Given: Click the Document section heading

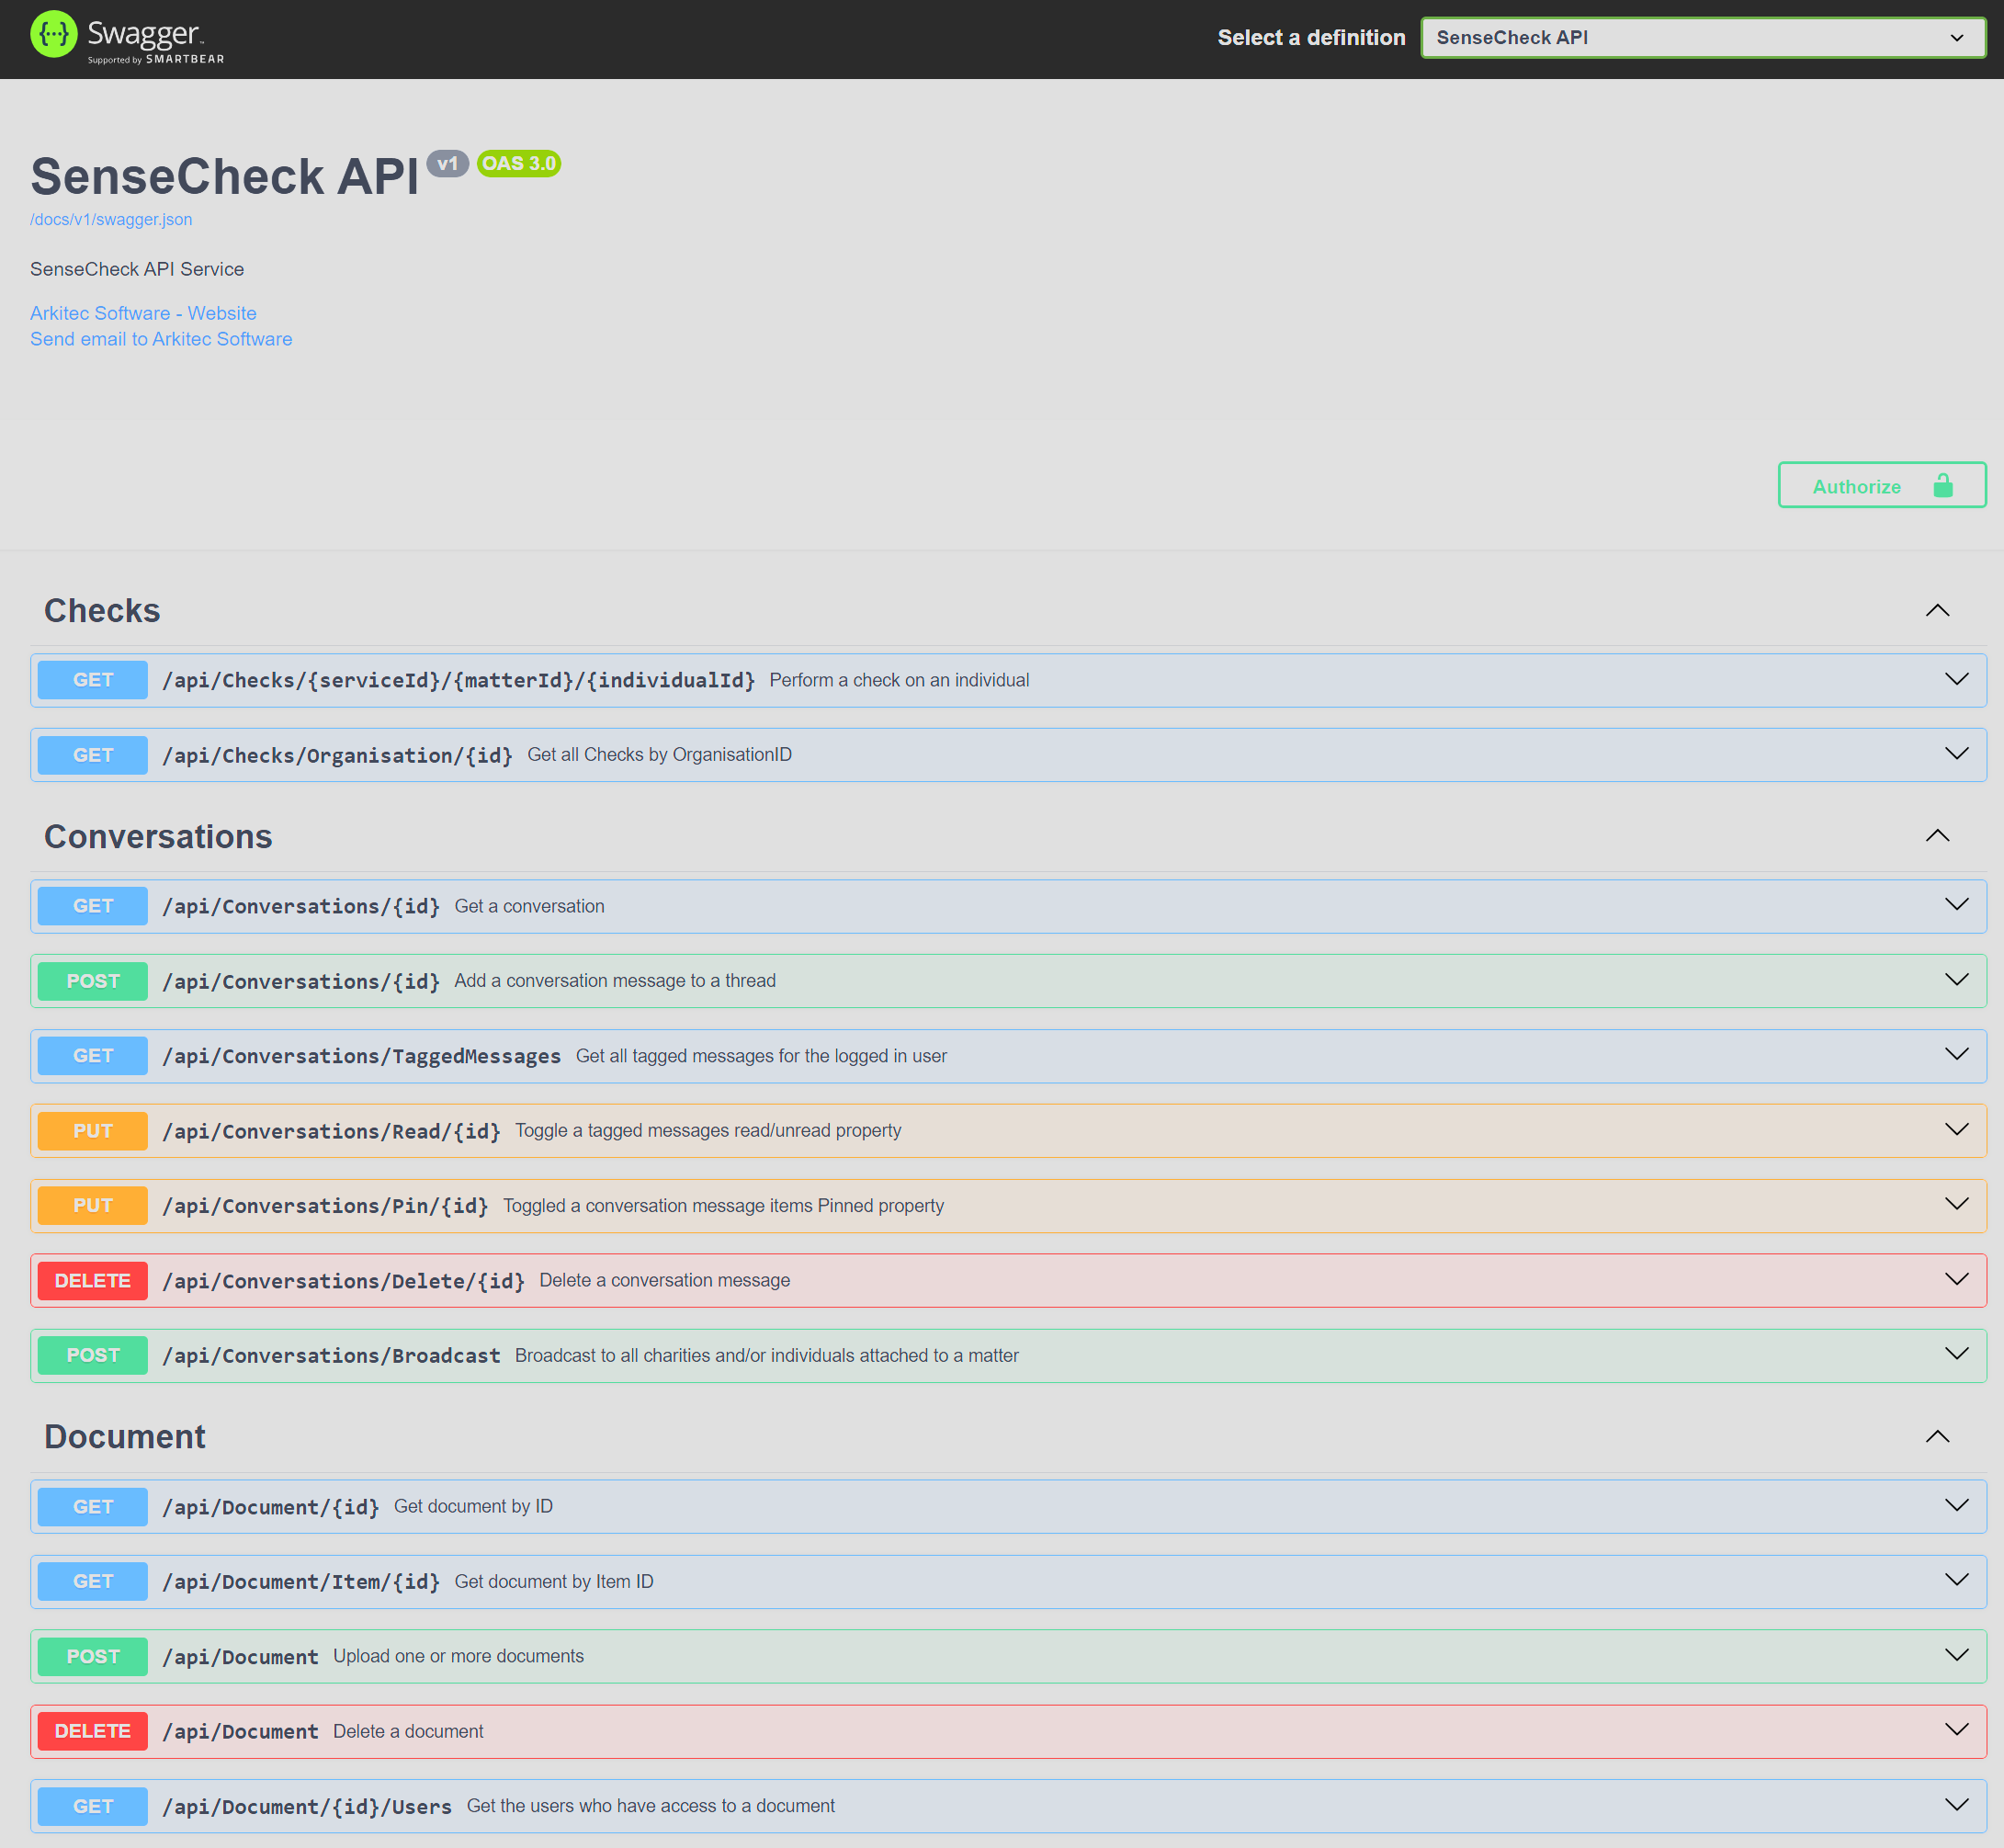Looking at the screenshot, I should pyautogui.click(x=125, y=1436).
